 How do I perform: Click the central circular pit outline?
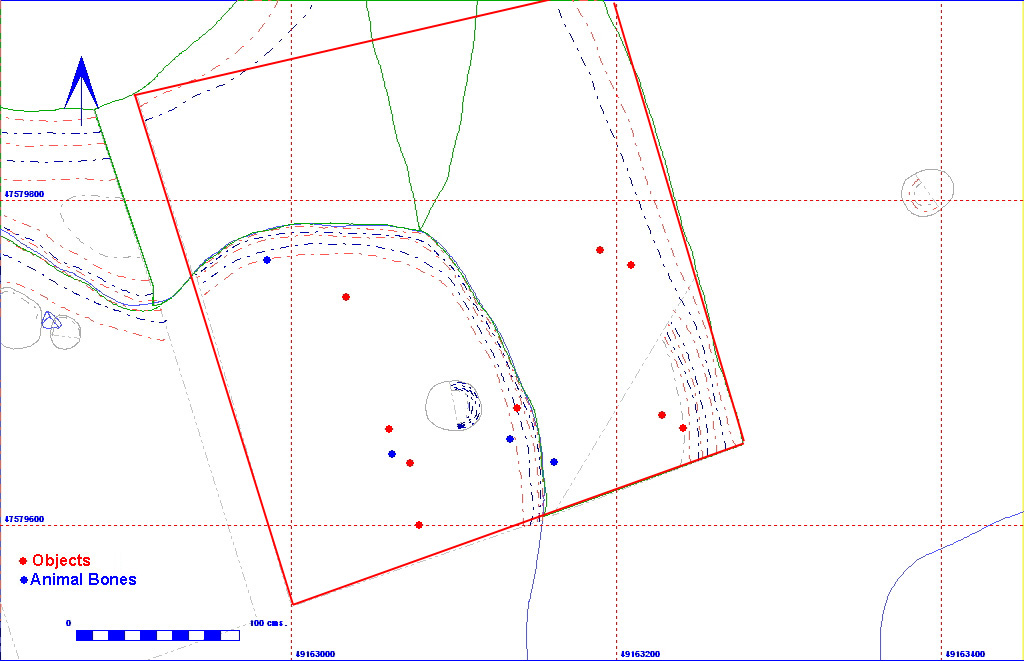[430, 406]
